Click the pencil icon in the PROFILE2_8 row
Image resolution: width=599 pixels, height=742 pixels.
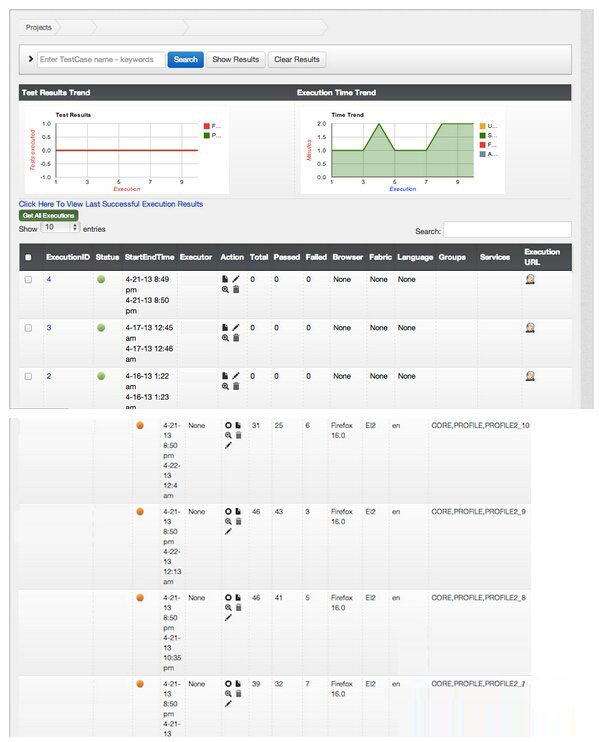(228, 618)
